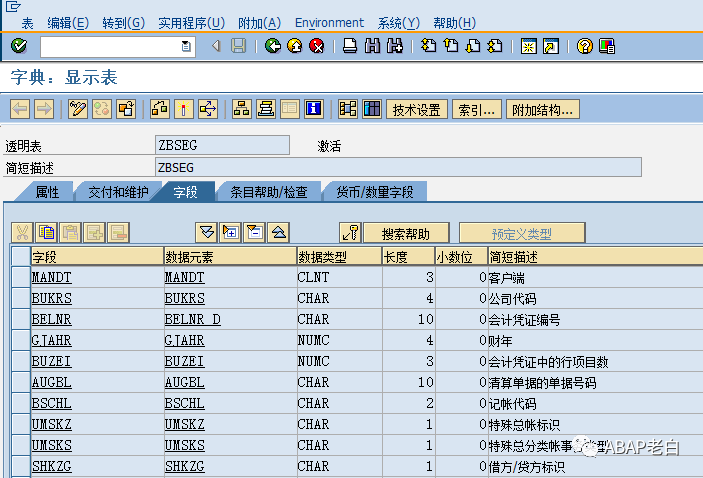Click the 数据类型 column header

coord(339,257)
